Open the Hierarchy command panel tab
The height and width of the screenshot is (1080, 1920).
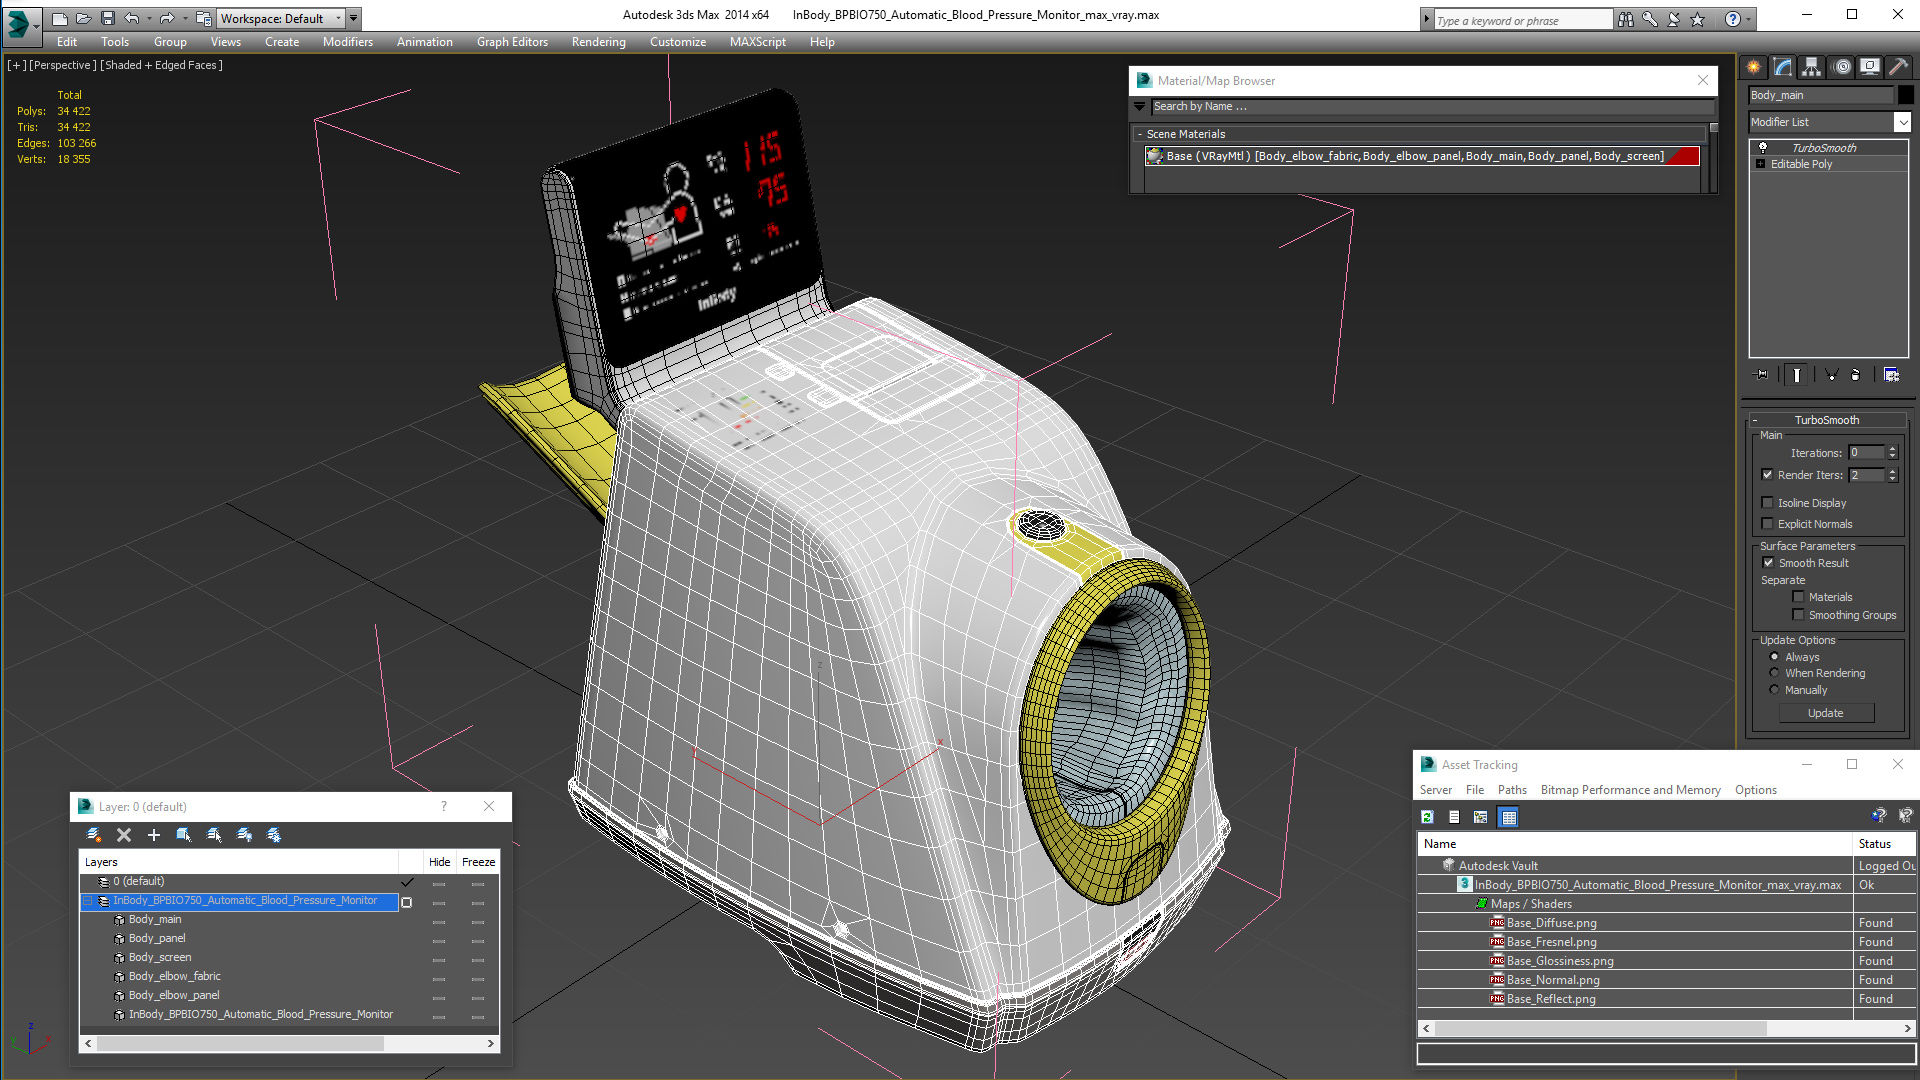pos(1811,67)
